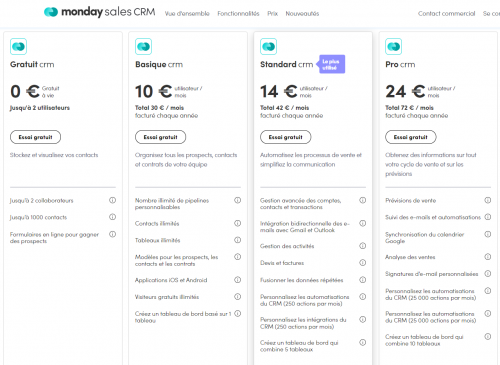Click the Gratuit crm heading
This screenshot has width=500, height=365.
(x=32, y=64)
